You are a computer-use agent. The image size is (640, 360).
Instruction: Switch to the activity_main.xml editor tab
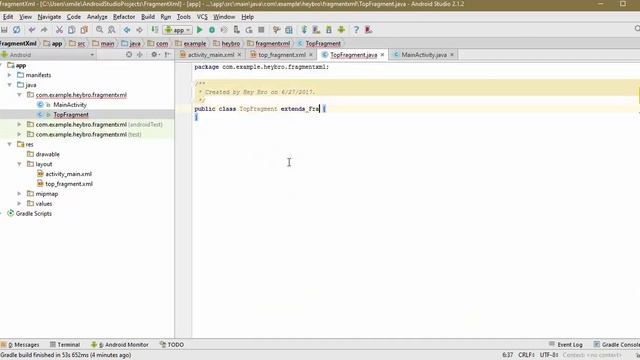click(x=211, y=55)
